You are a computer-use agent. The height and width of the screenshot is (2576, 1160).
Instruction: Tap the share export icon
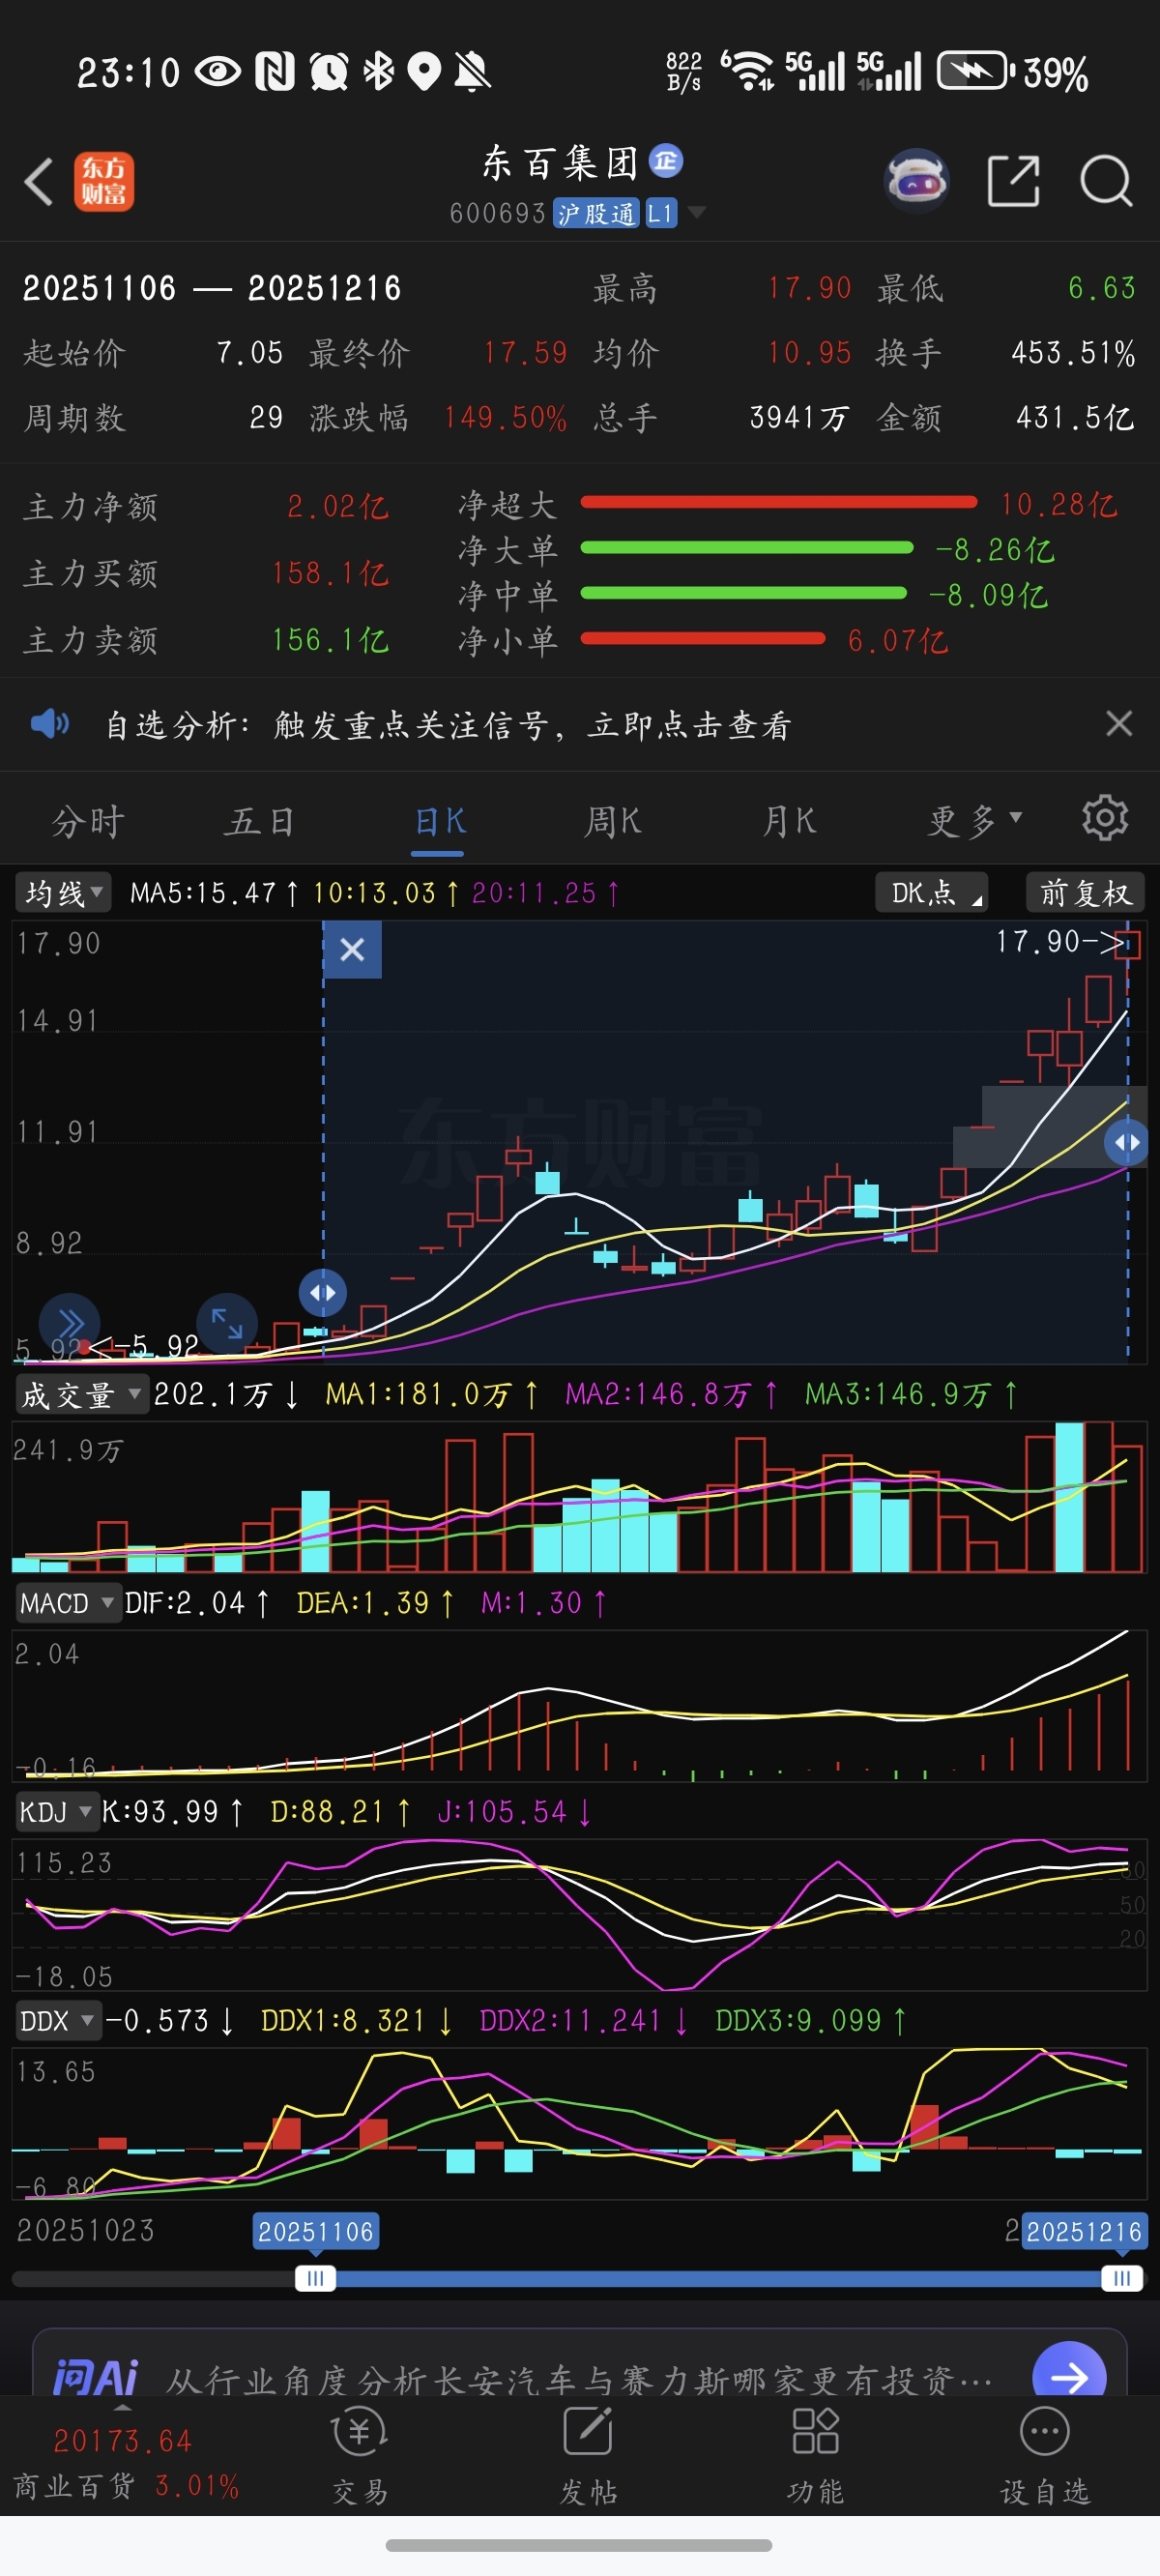point(1013,181)
